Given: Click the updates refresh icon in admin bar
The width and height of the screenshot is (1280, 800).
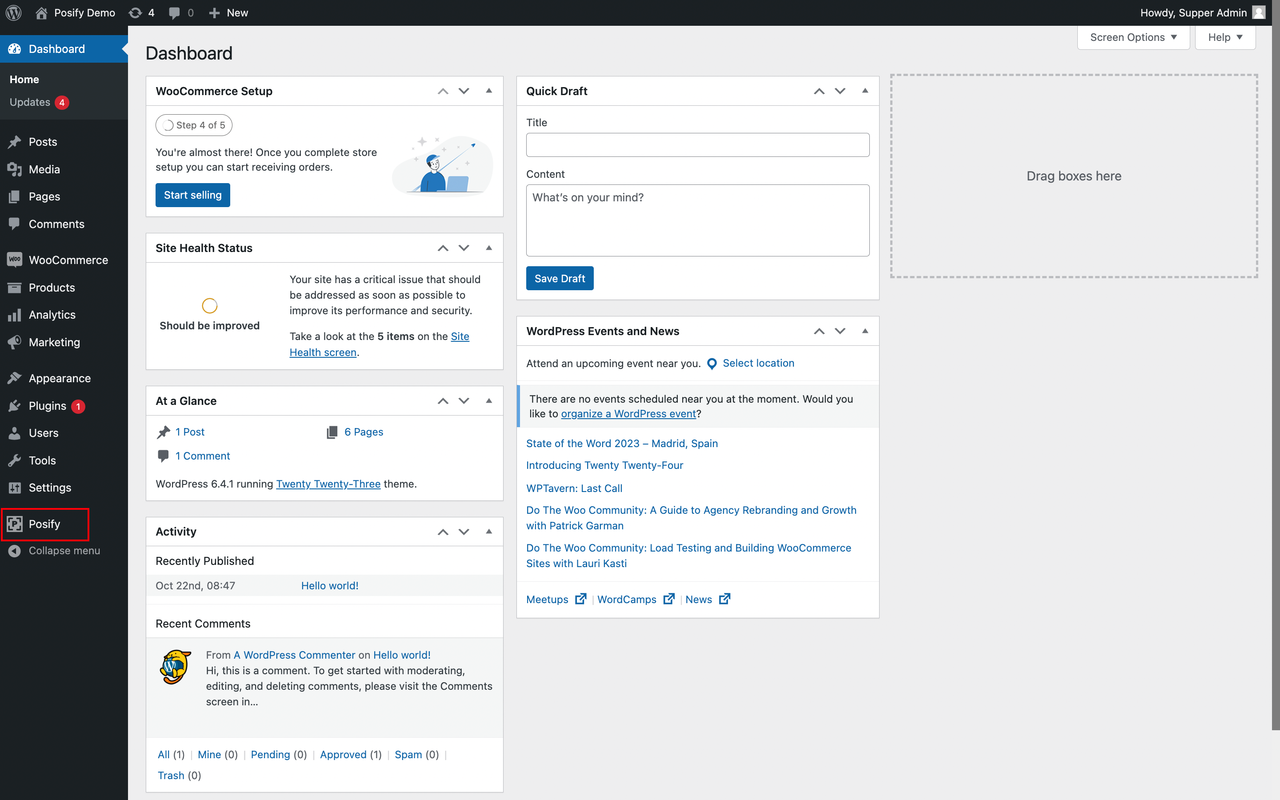Looking at the screenshot, I should tap(135, 13).
